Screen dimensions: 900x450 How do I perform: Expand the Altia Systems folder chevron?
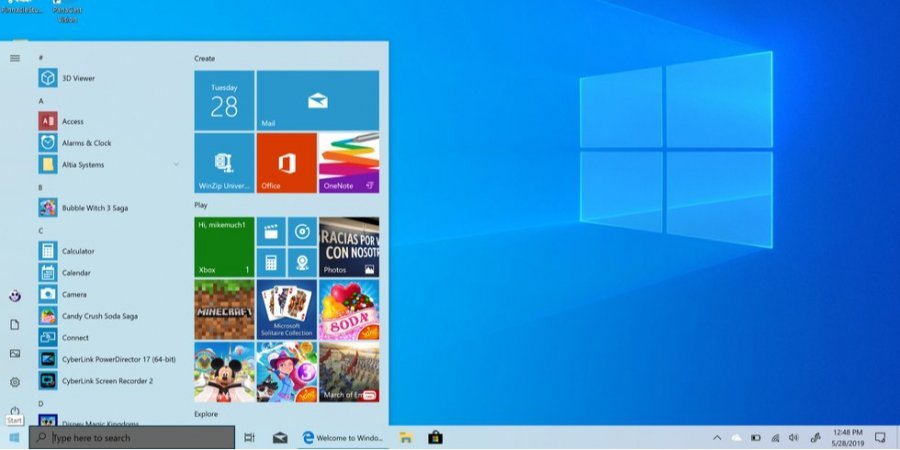tap(176, 165)
